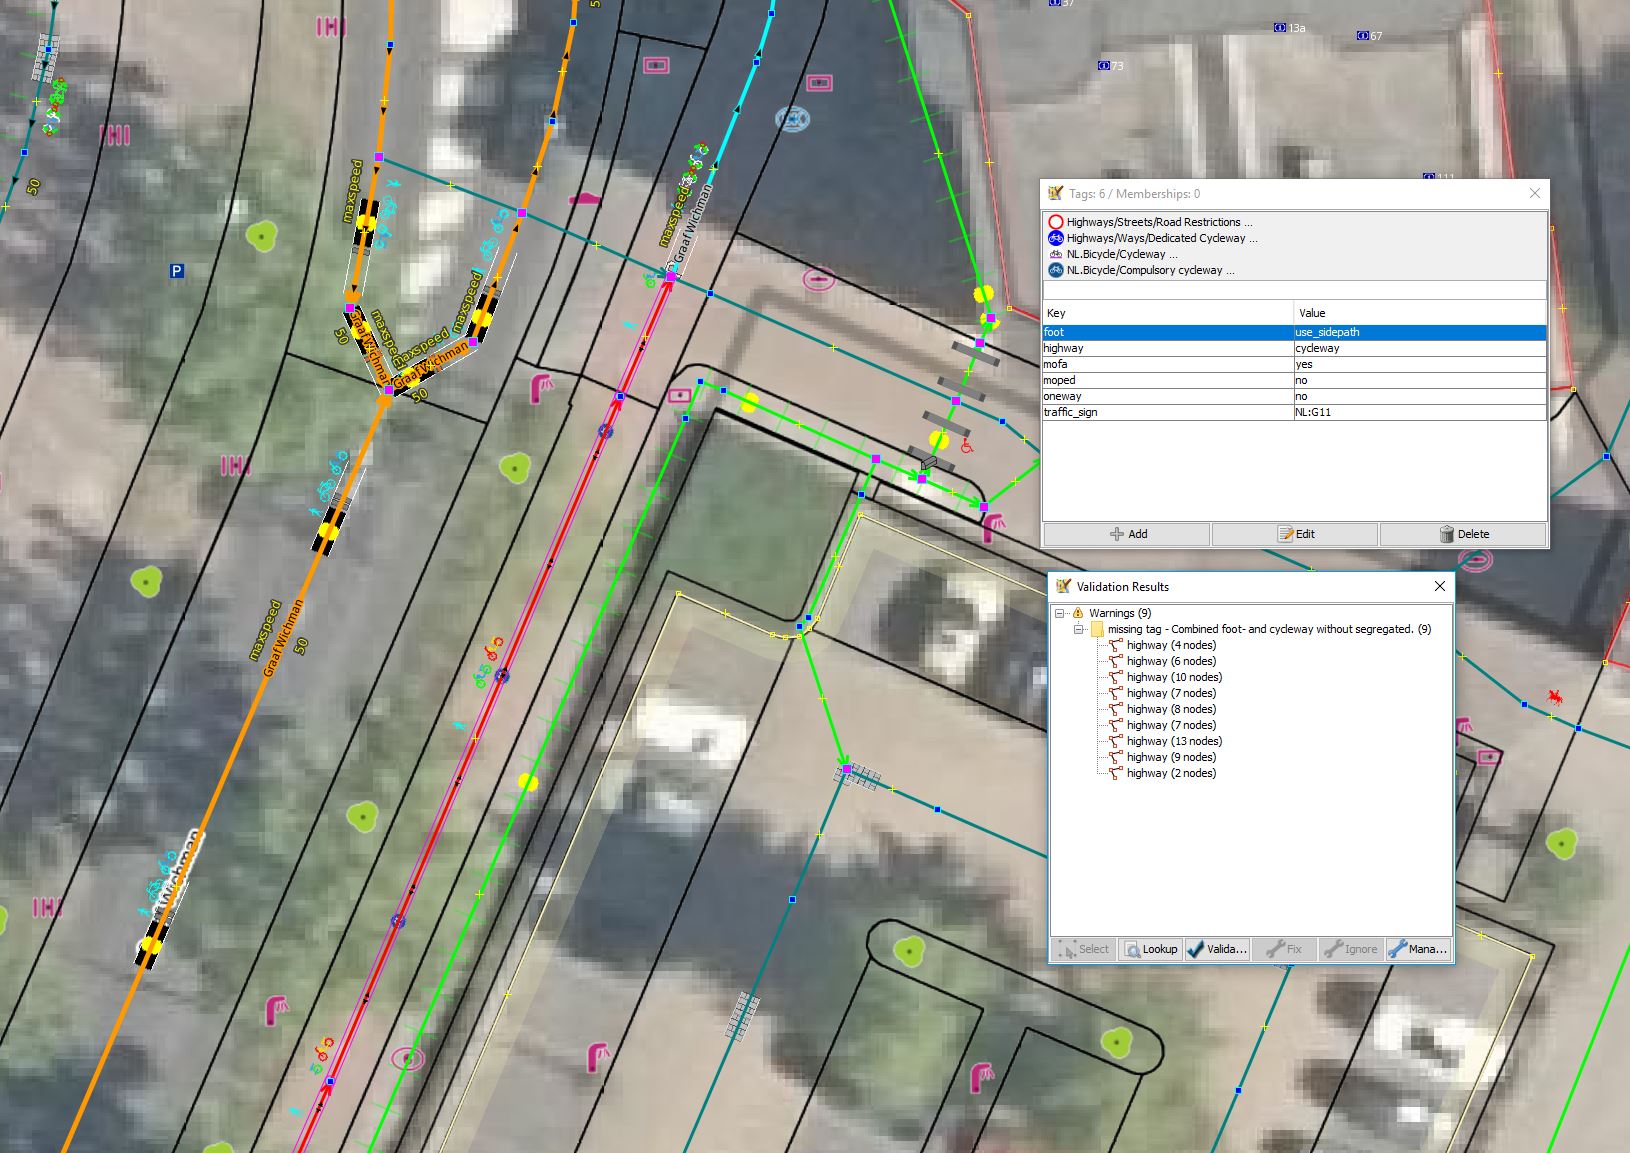Click way icon beside highway (13 nodes)
The image size is (1630, 1153).
[1115, 741]
